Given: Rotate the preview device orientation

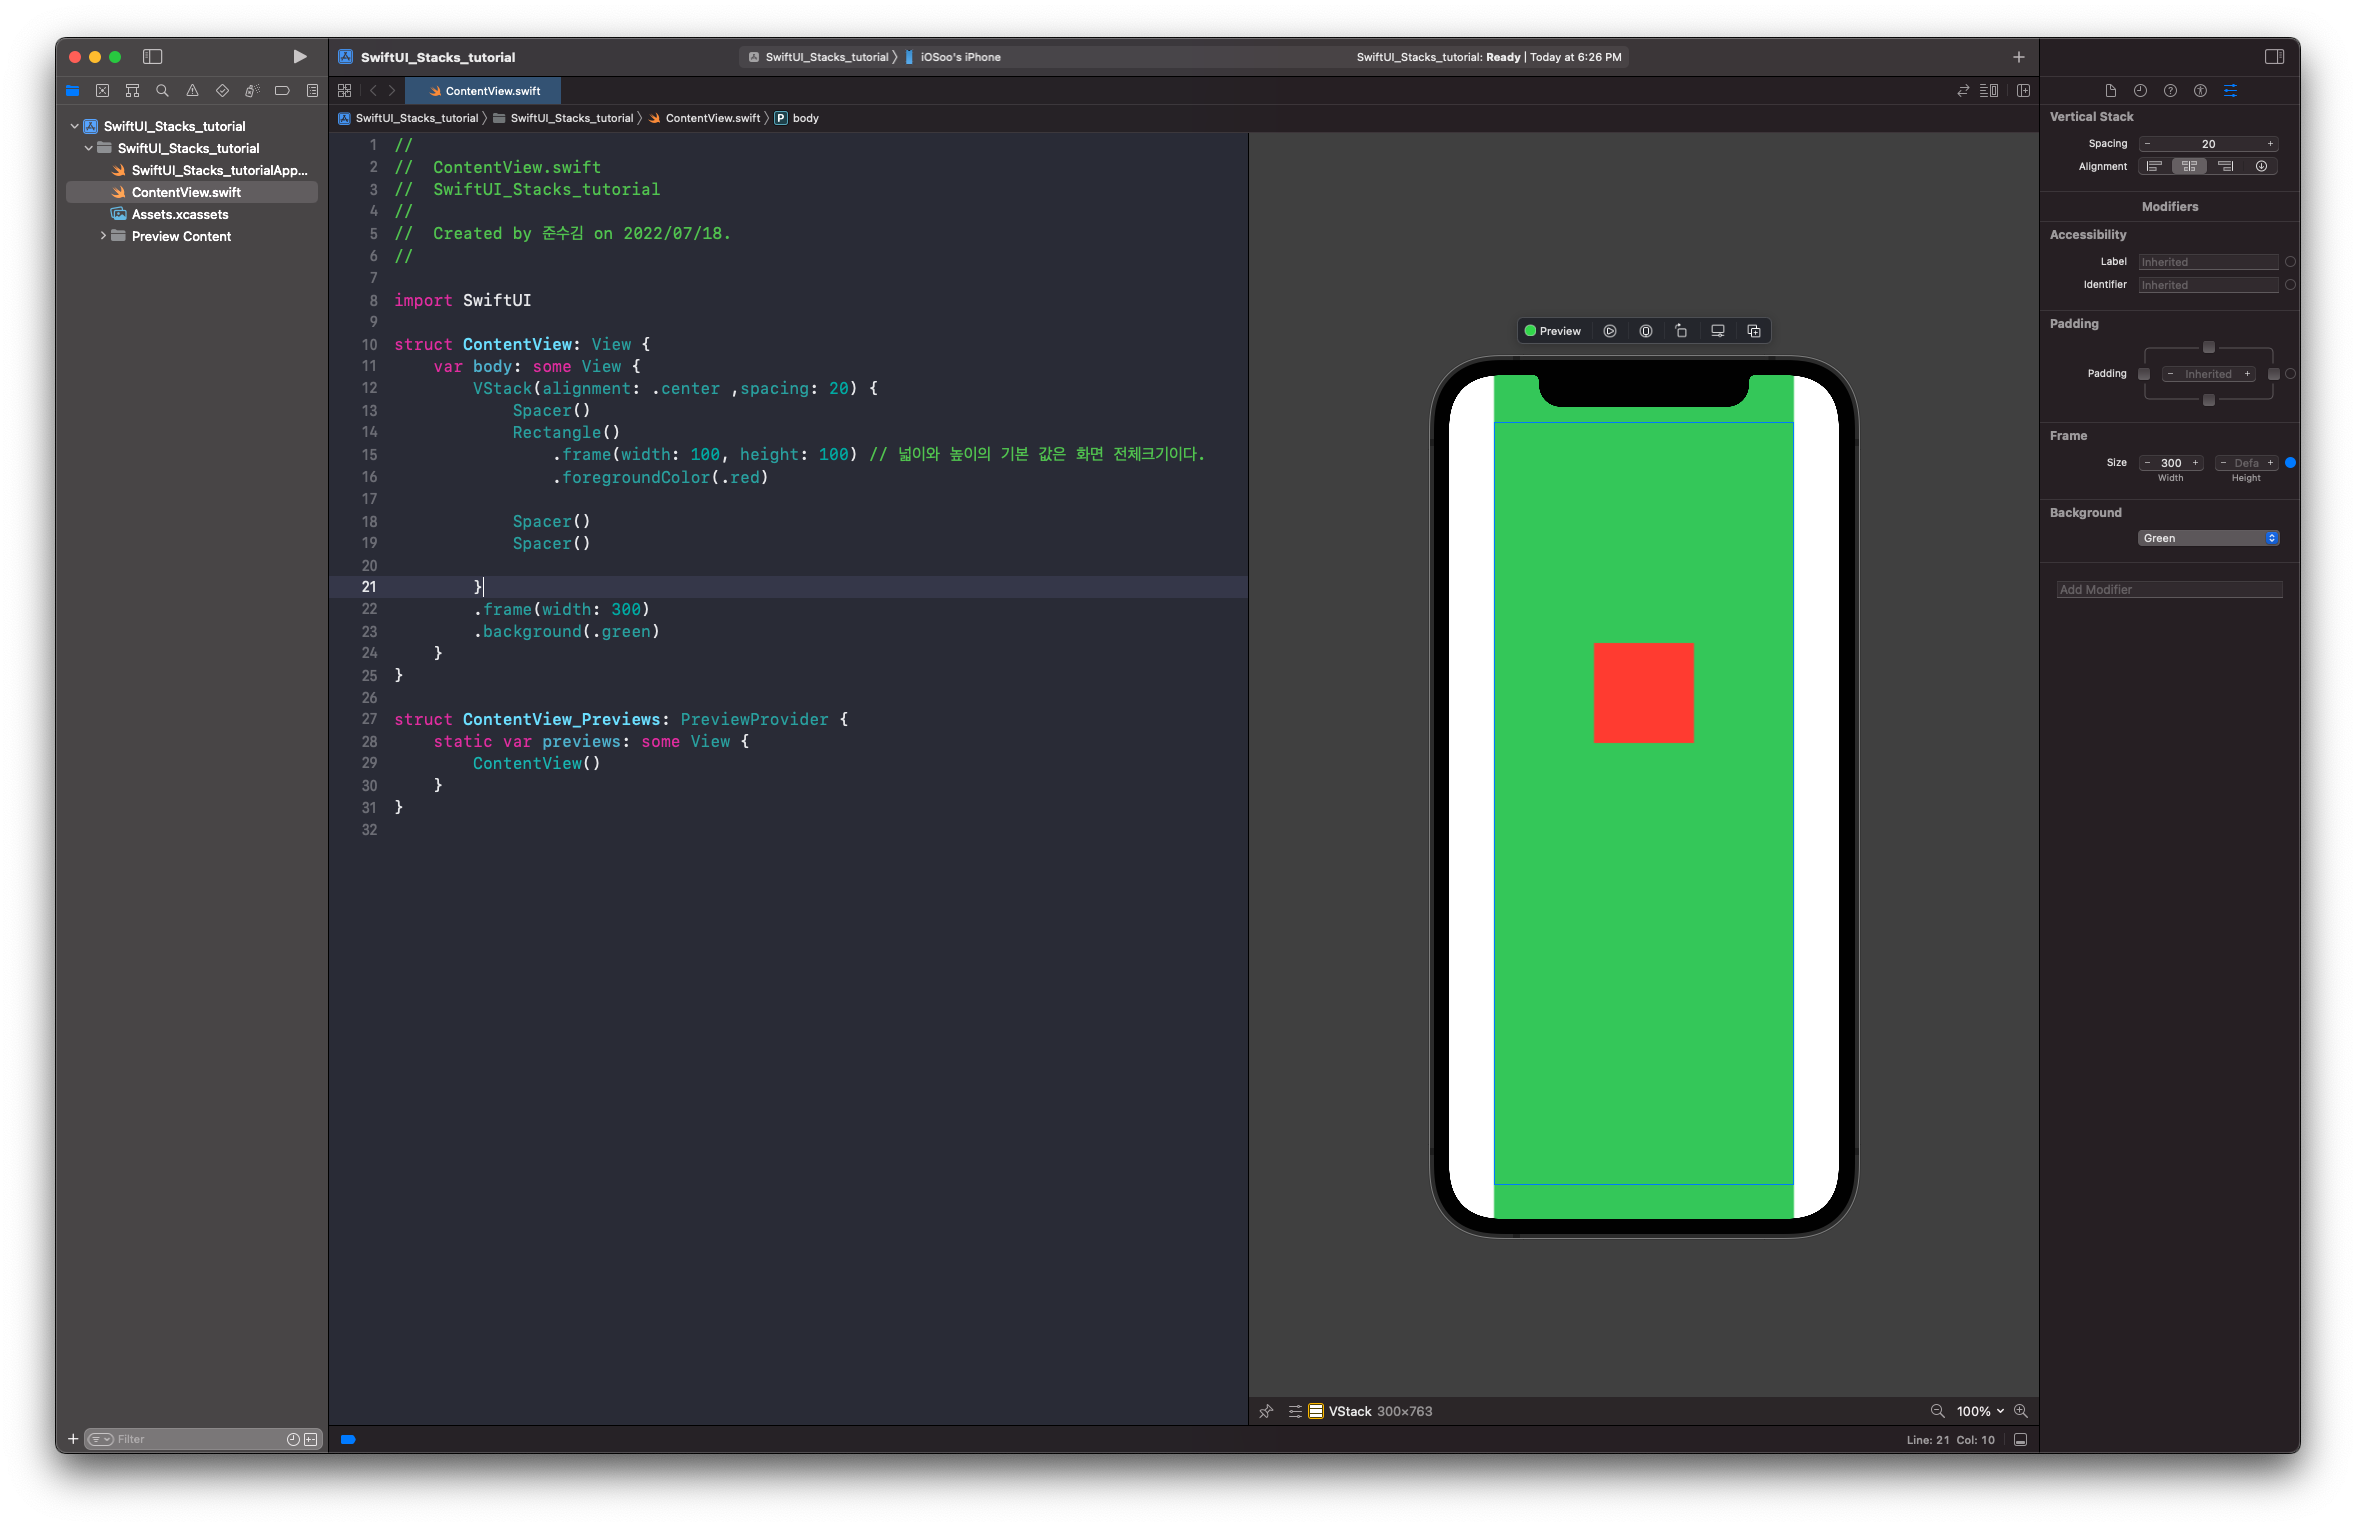Looking at the screenshot, I should pyautogui.click(x=1681, y=331).
